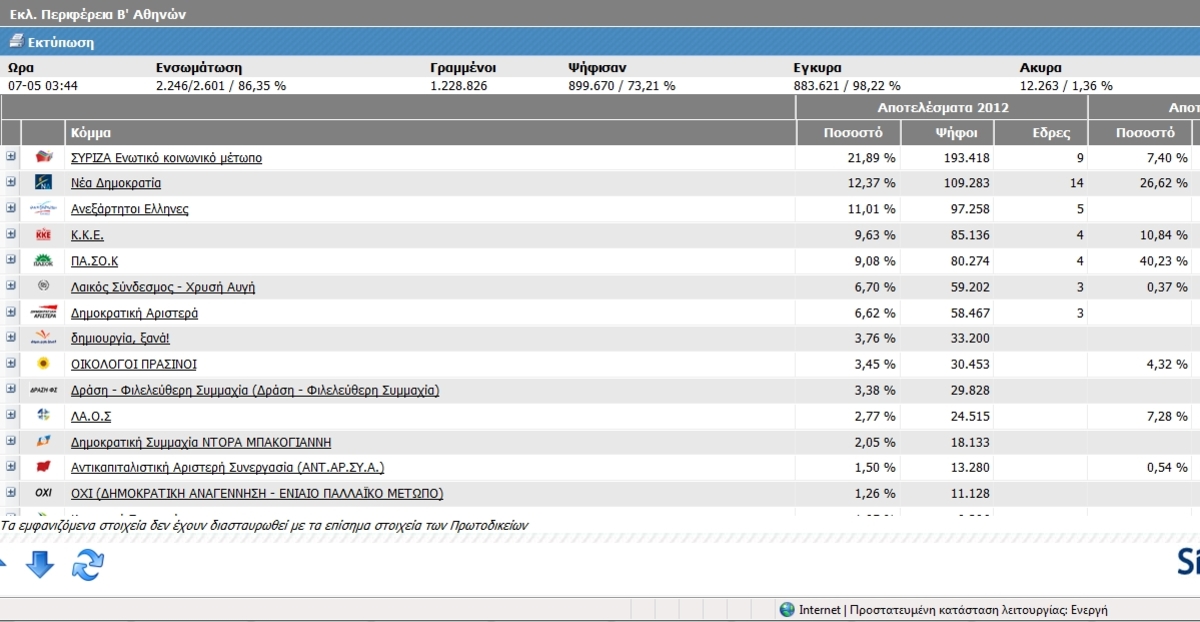The width and height of the screenshot is (1200, 622).
Task: Click the Κόμμα column header
Action: click(x=91, y=133)
